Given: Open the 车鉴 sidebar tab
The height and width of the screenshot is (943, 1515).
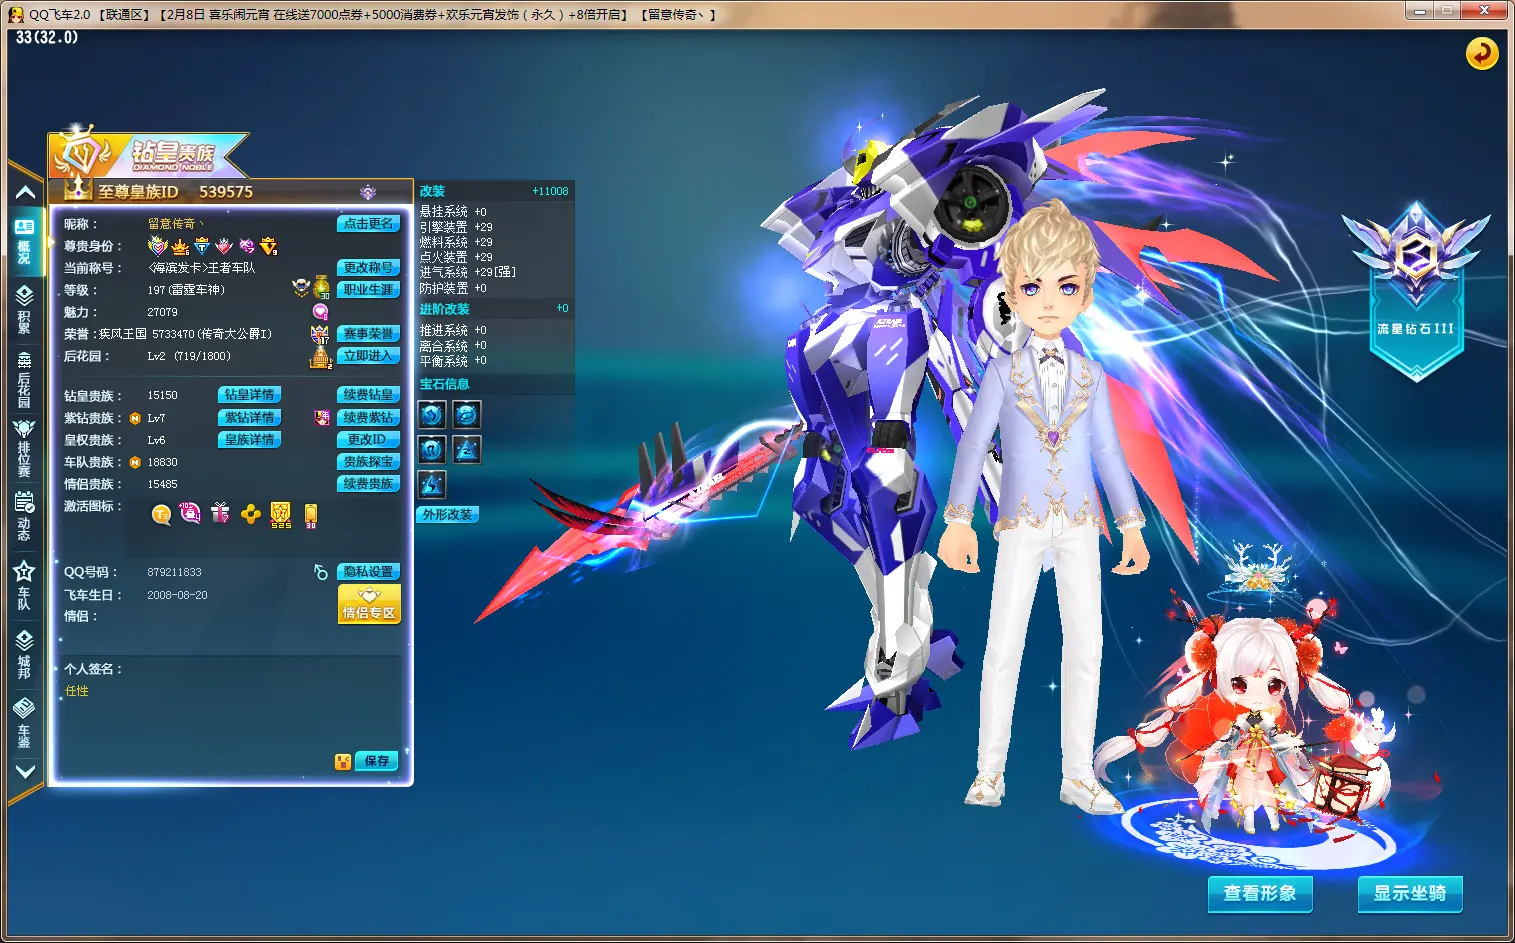Looking at the screenshot, I should coord(25,722).
